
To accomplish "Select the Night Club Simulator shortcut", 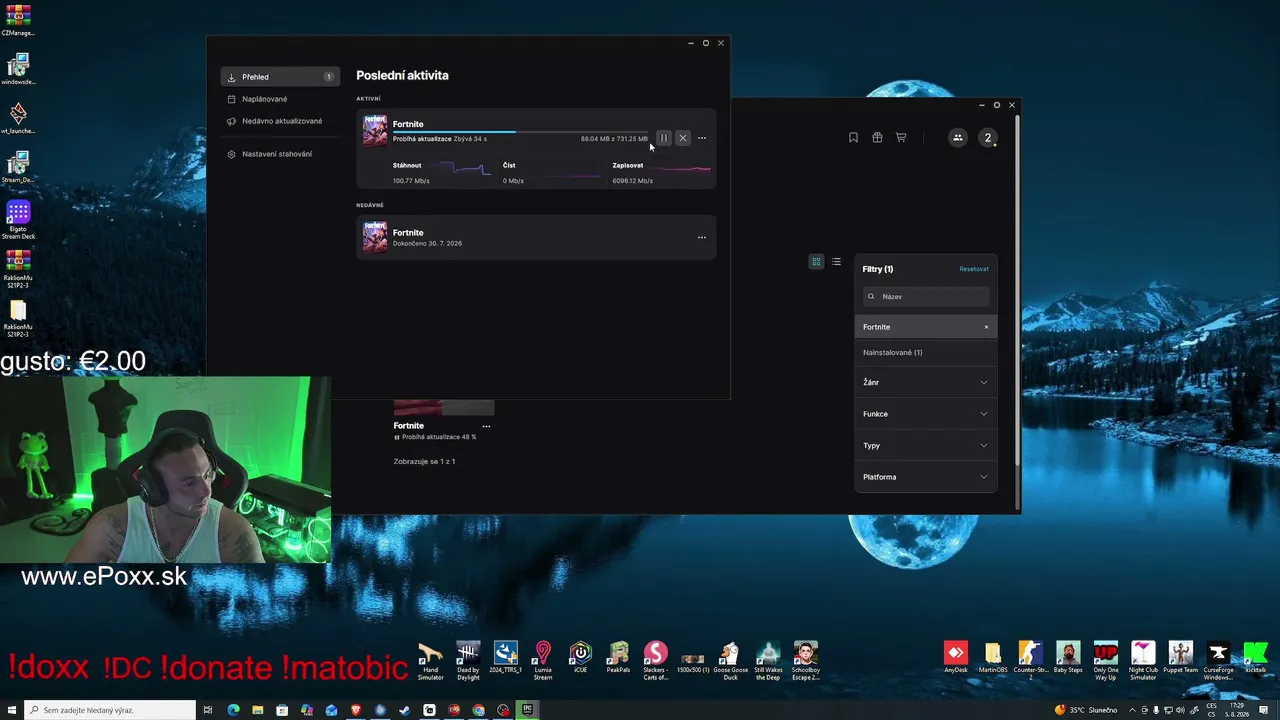I will tap(1143, 661).
